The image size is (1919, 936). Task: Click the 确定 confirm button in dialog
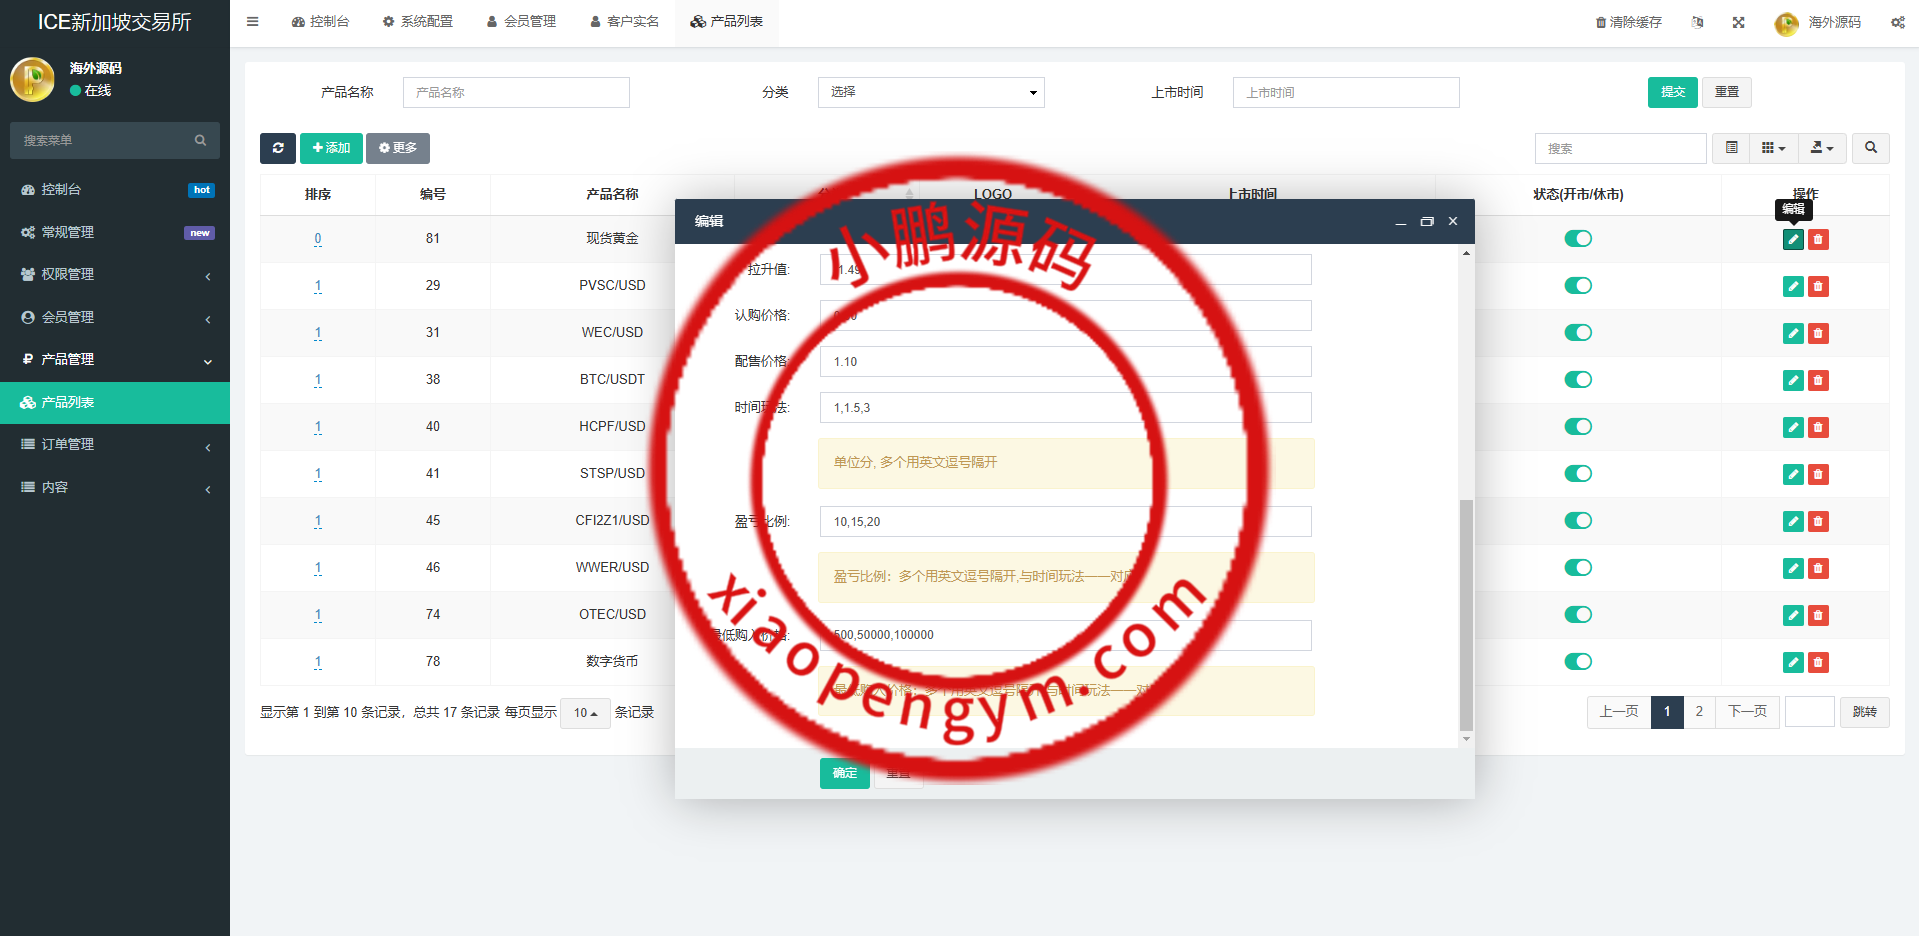844,773
